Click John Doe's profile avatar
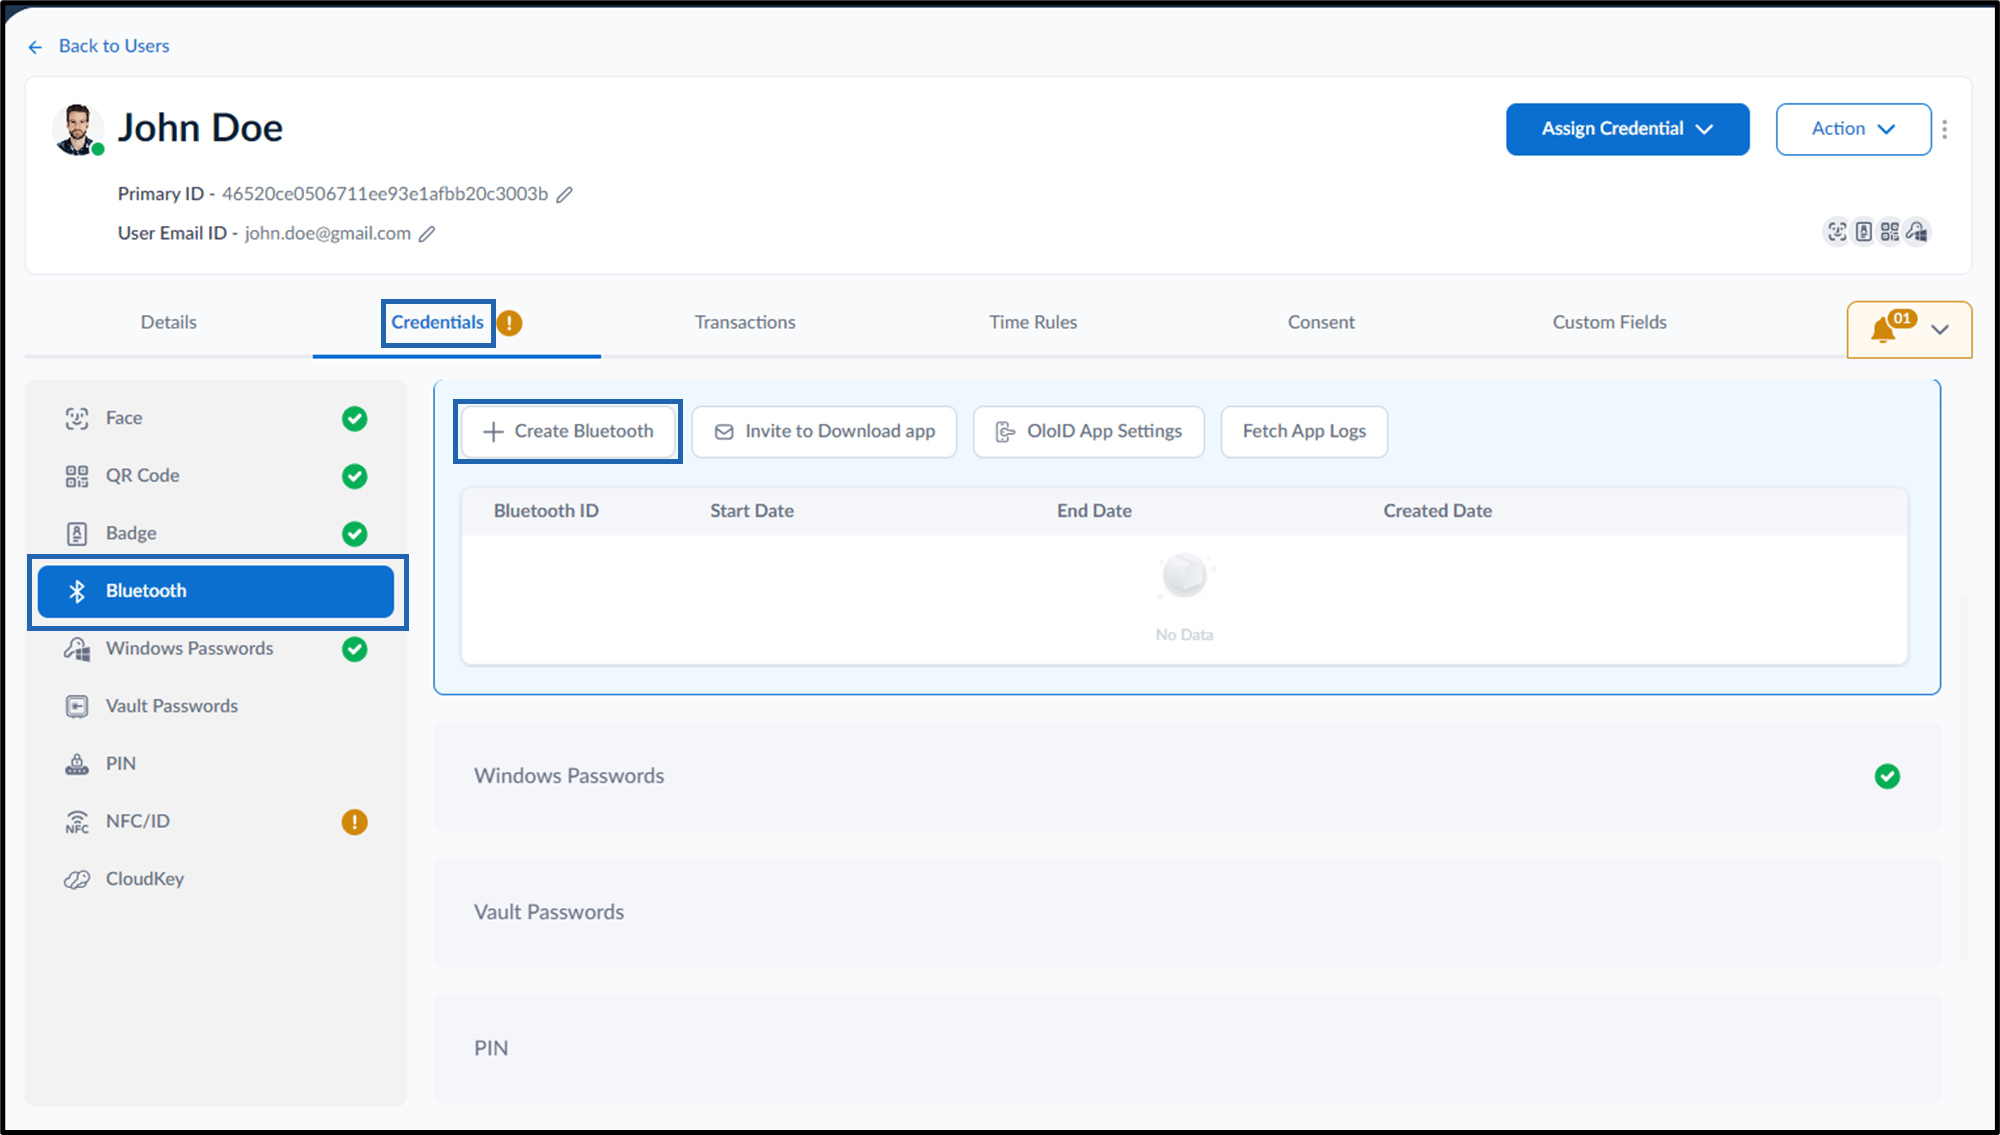Screen dimensions: 2000x1135 coord(77,129)
